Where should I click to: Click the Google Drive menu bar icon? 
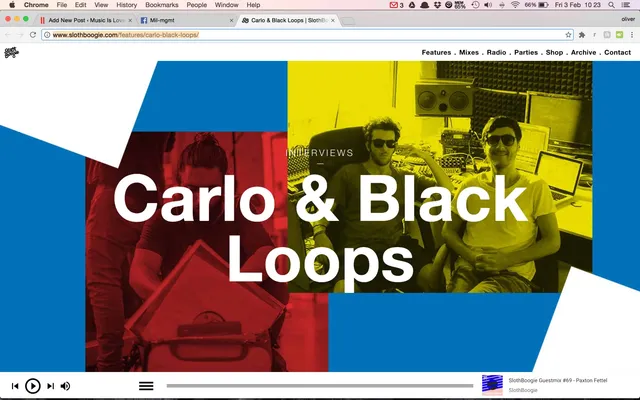tap(412, 5)
